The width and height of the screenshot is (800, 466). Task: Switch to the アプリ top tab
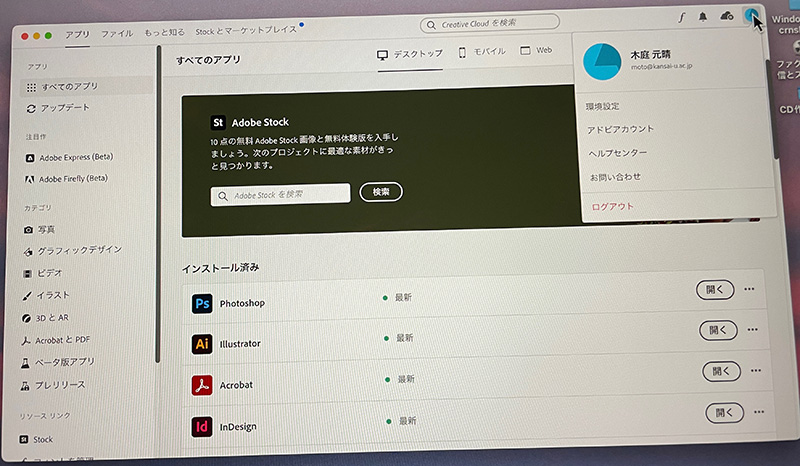click(x=77, y=35)
